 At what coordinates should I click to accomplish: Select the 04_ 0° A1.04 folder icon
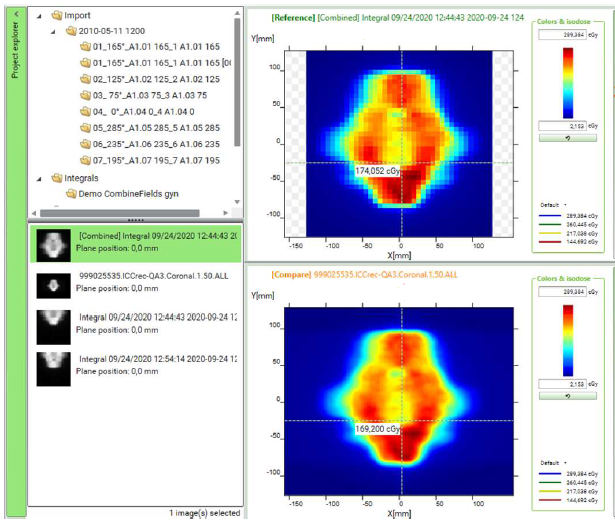click(x=85, y=112)
